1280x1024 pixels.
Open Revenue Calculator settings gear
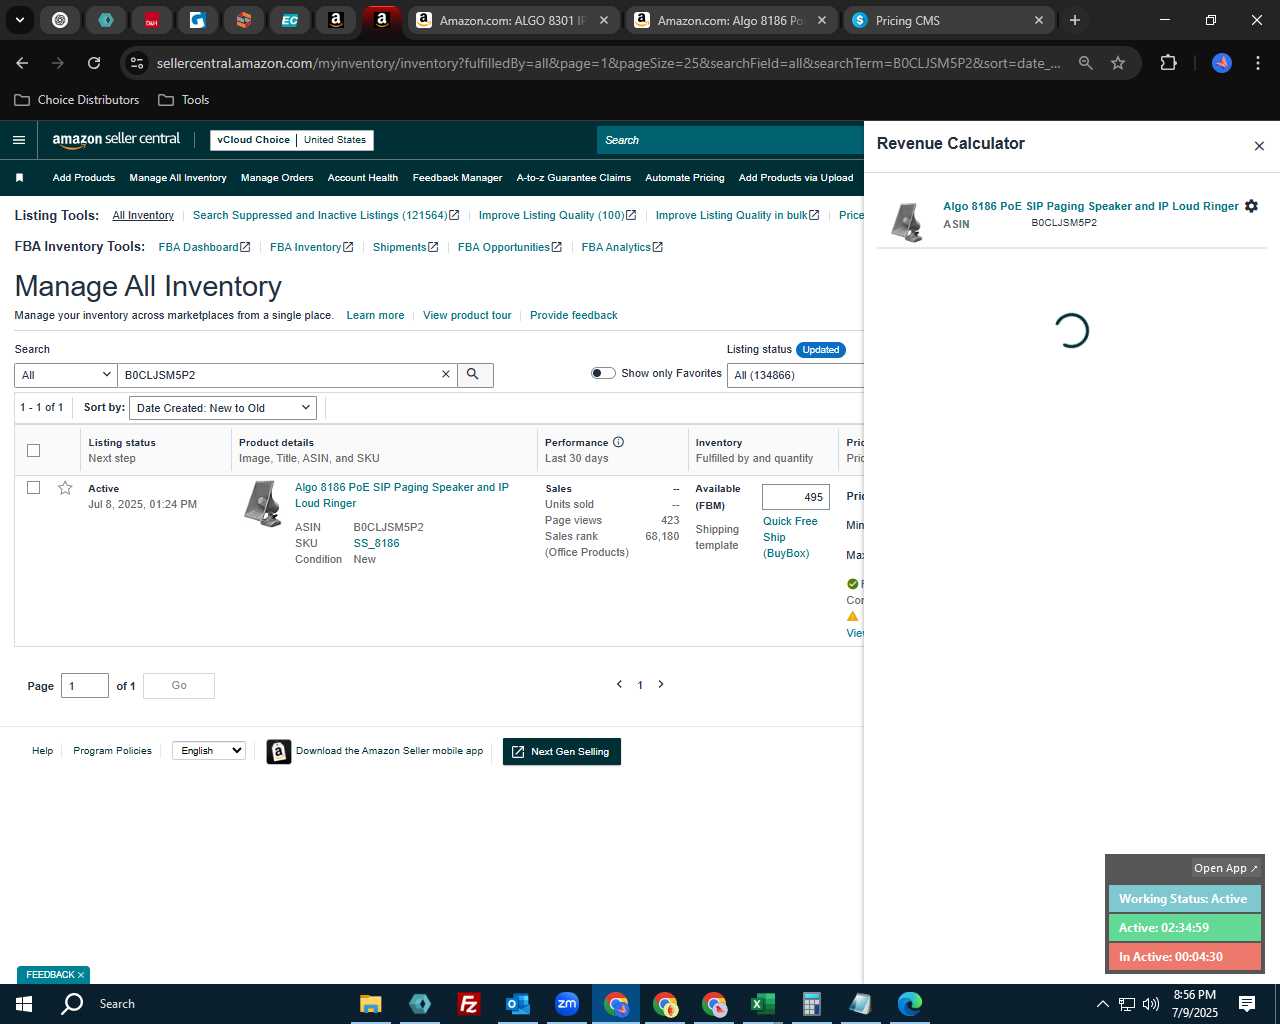click(x=1251, y=206)
